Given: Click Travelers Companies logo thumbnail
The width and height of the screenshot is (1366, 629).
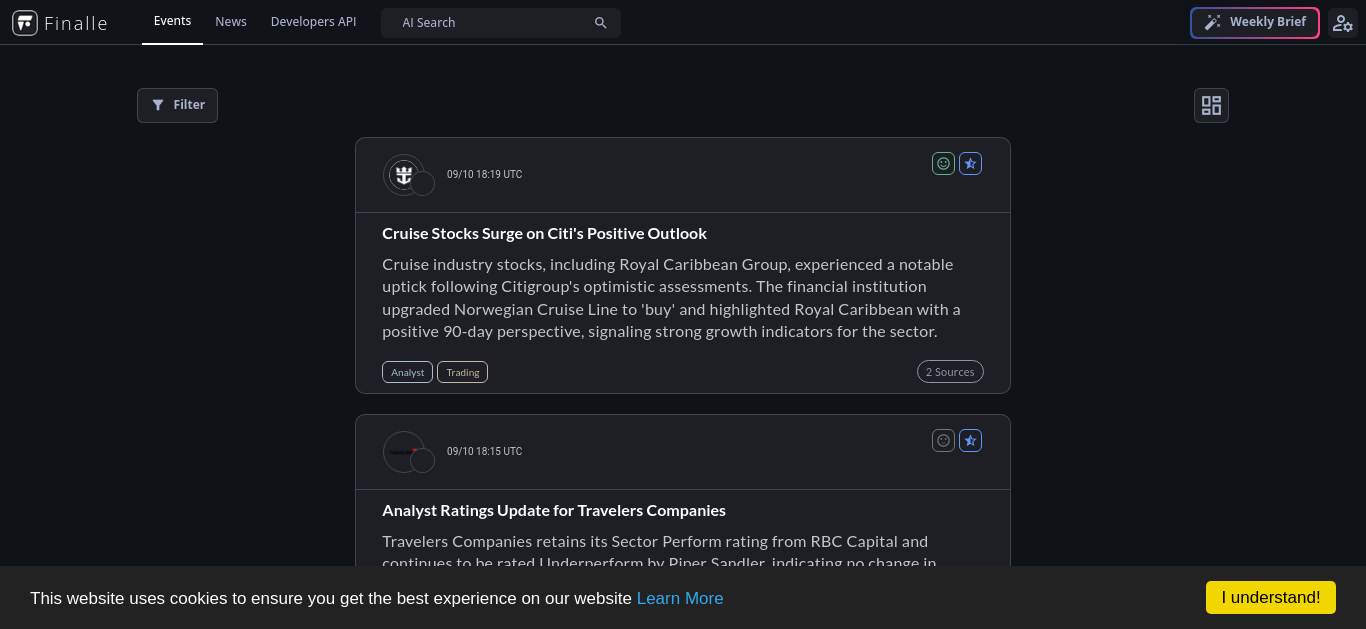Looking at the screenshot, I should (404, 452).
